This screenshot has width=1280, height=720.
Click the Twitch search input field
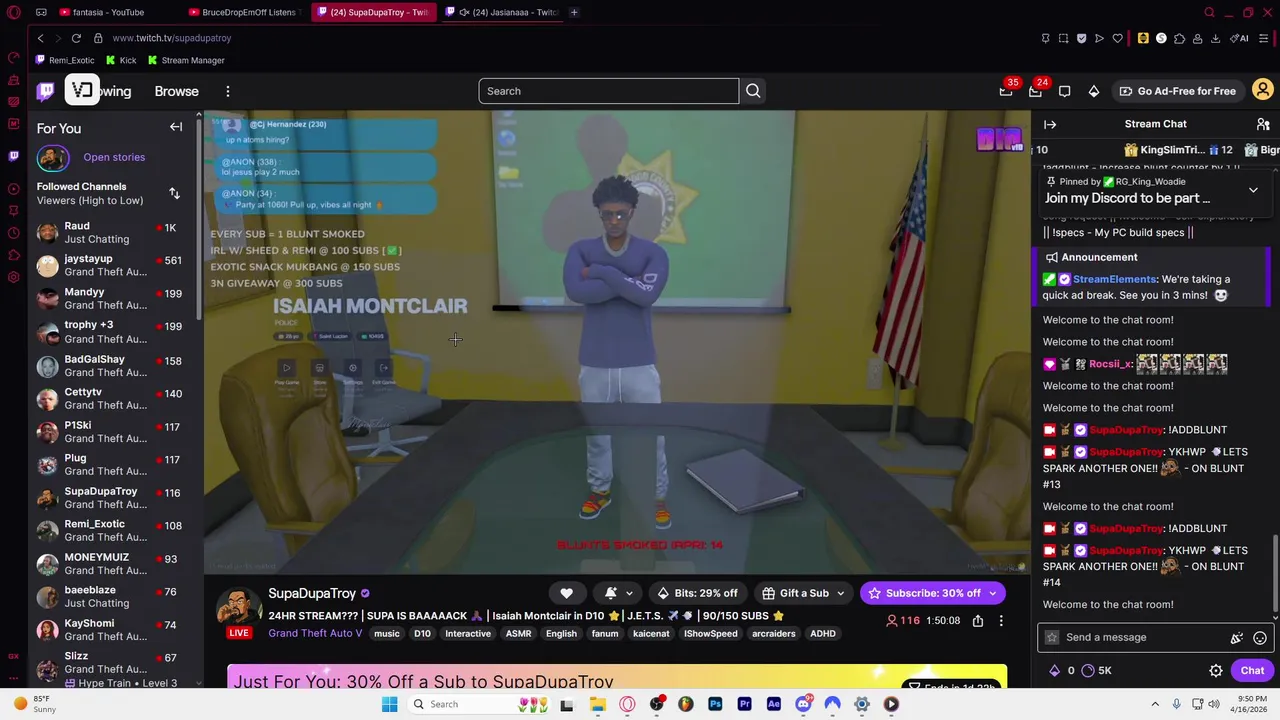click(x=608, y=91)
